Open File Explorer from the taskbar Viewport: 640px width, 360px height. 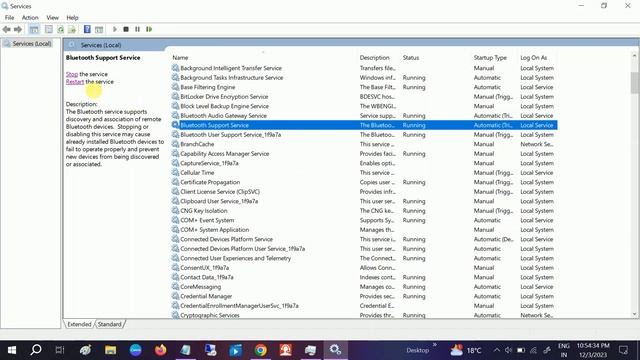pos(111,350)
